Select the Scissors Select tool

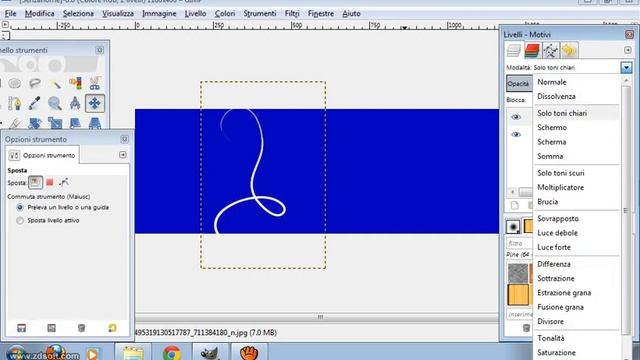pyautogui.click(x=95, y=83)
